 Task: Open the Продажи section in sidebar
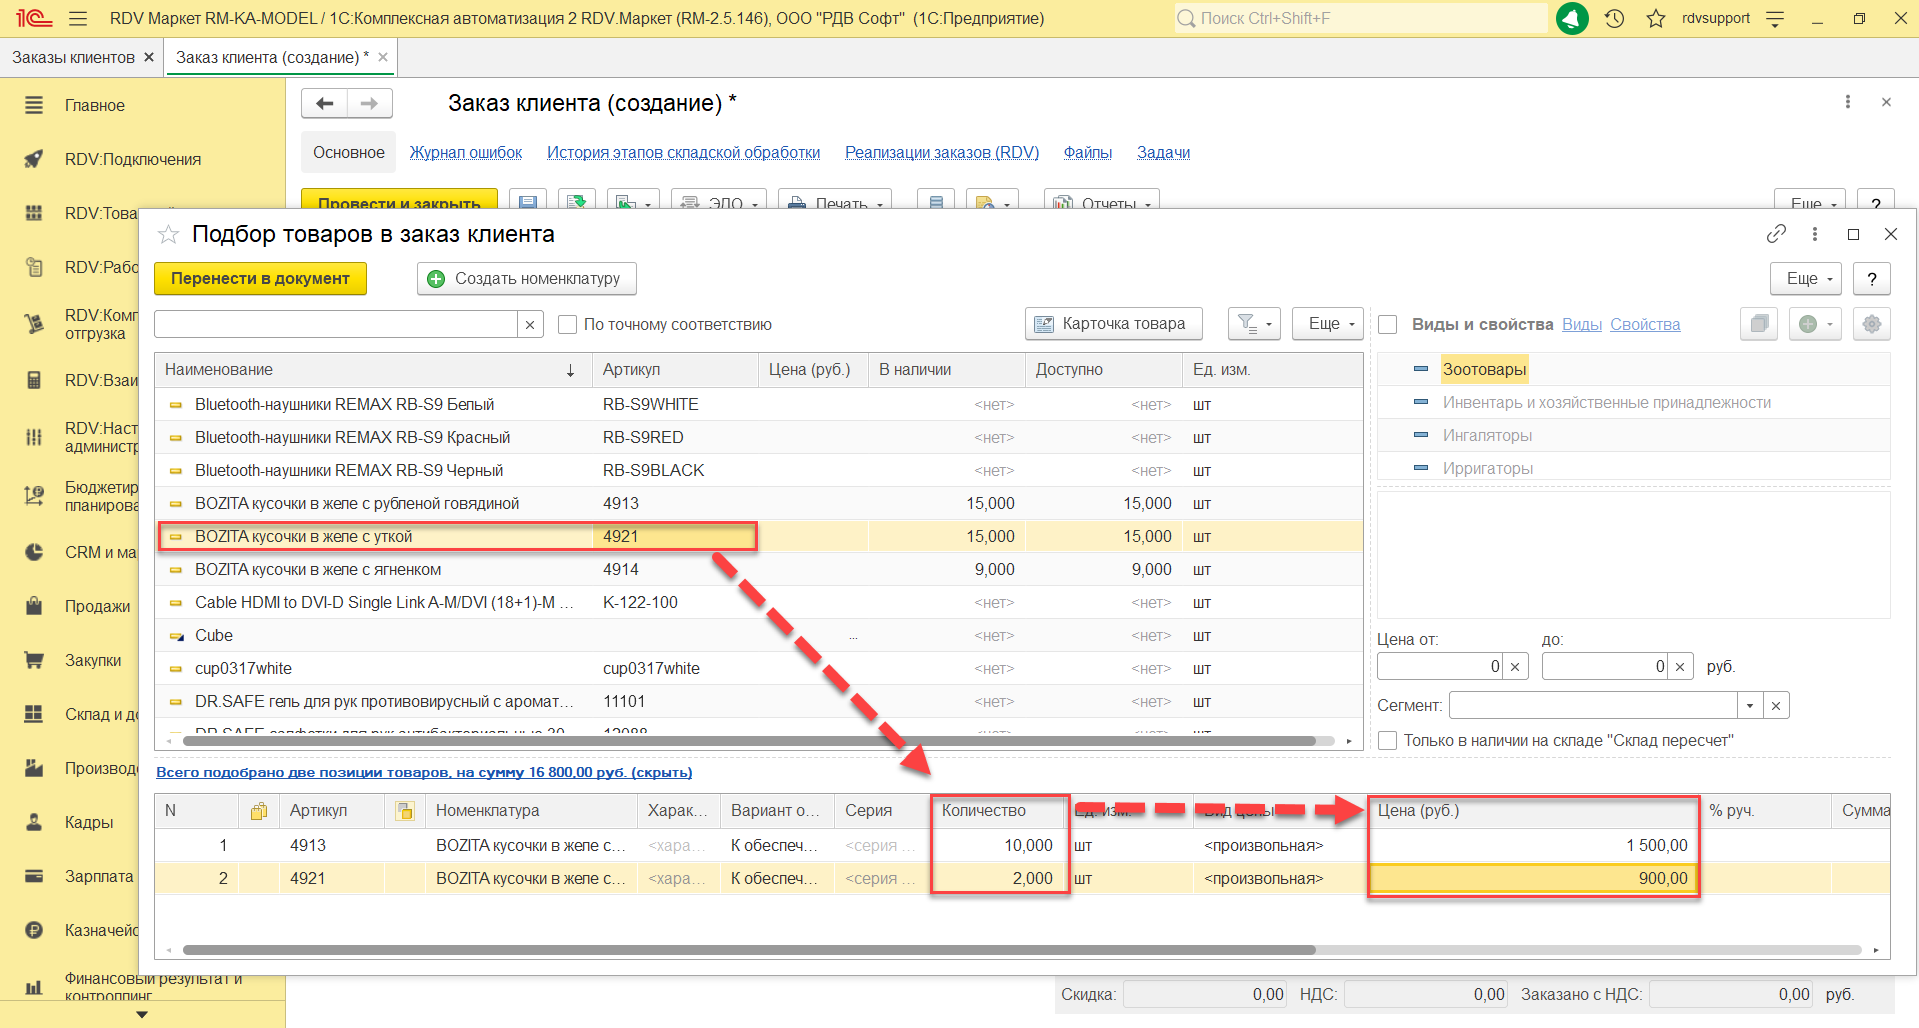pos(97,606)
